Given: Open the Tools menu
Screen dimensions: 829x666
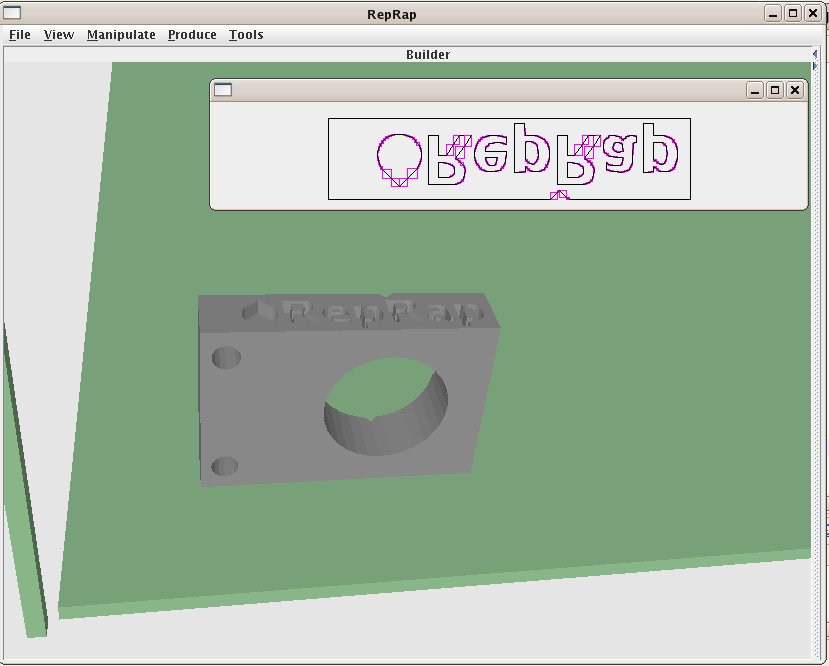Looking at the screenshot, I should click(x=246, y=35).
